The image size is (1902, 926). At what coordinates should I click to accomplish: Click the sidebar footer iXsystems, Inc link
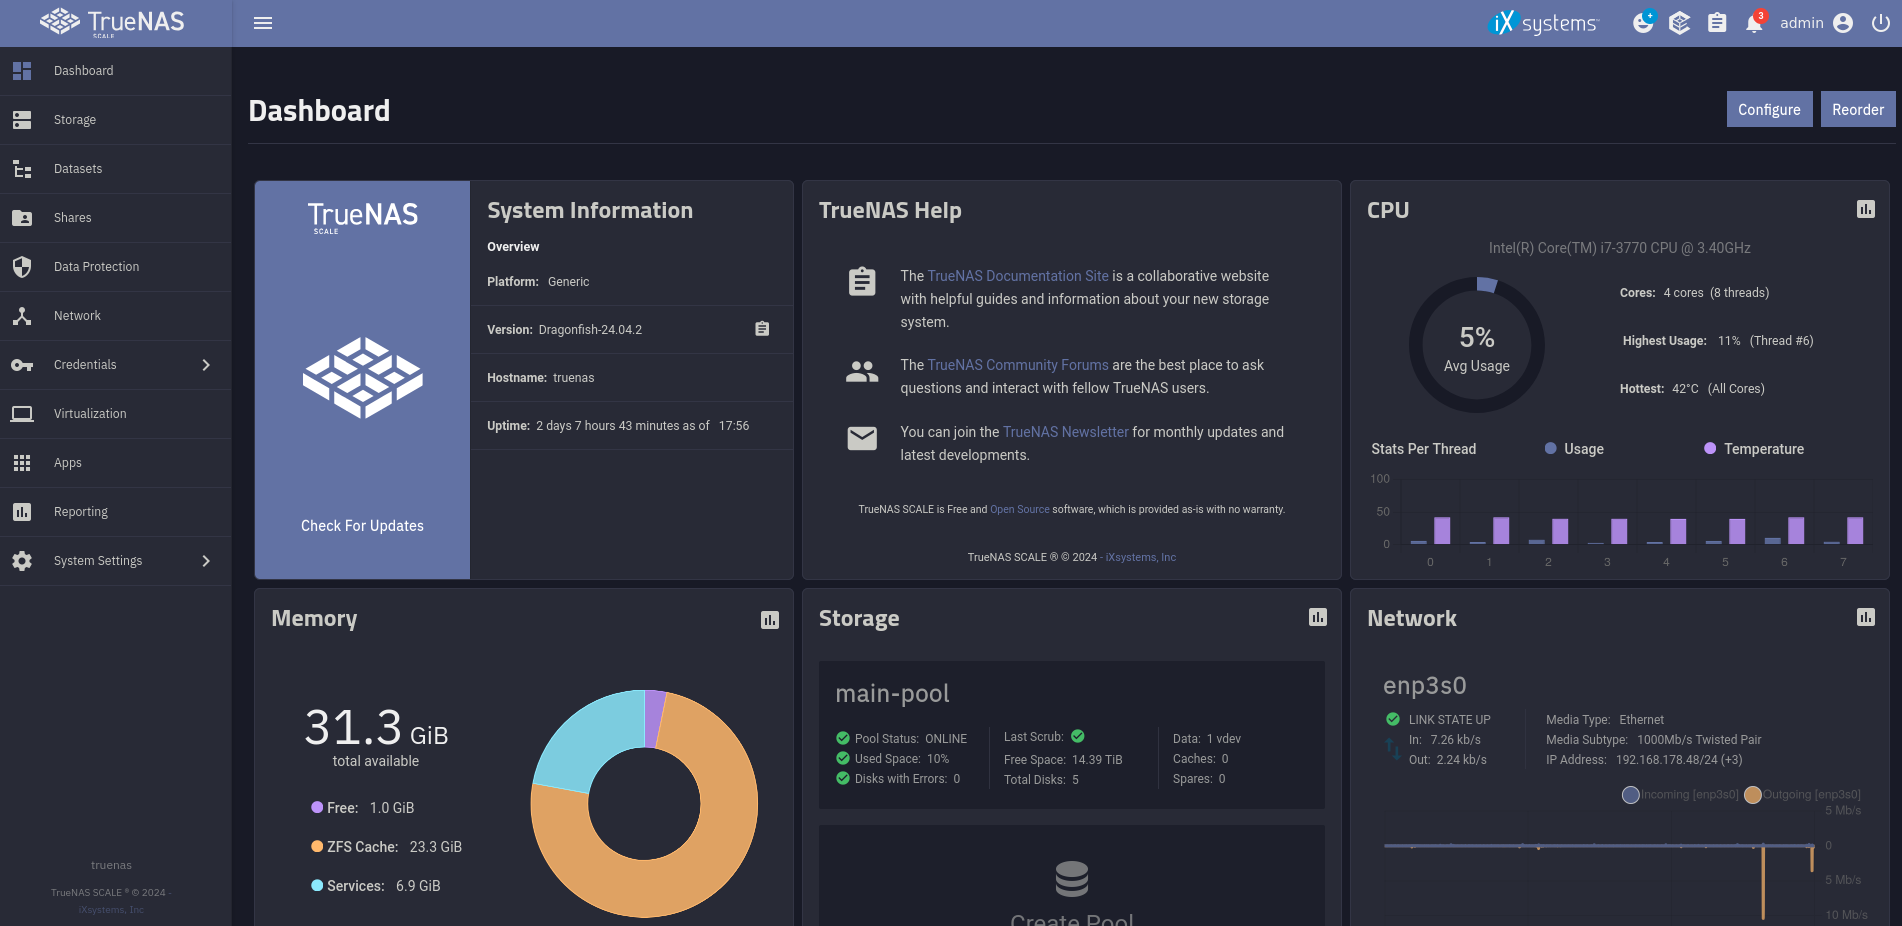click(x=111, y=910)
